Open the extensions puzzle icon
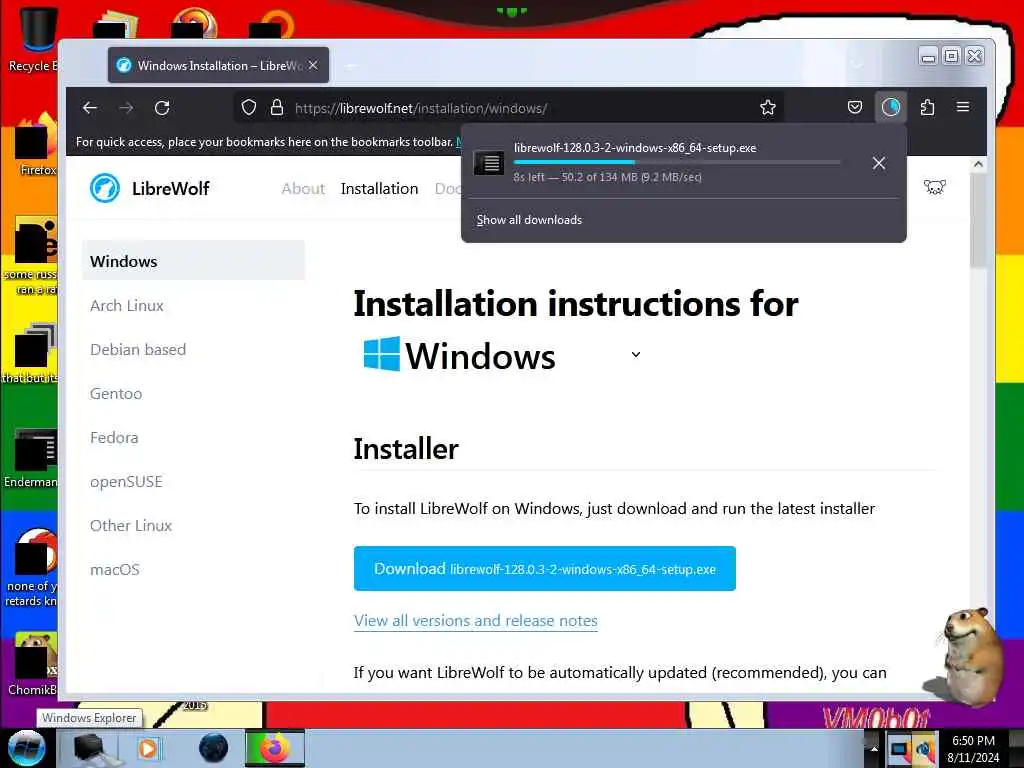 coord(927,107)
